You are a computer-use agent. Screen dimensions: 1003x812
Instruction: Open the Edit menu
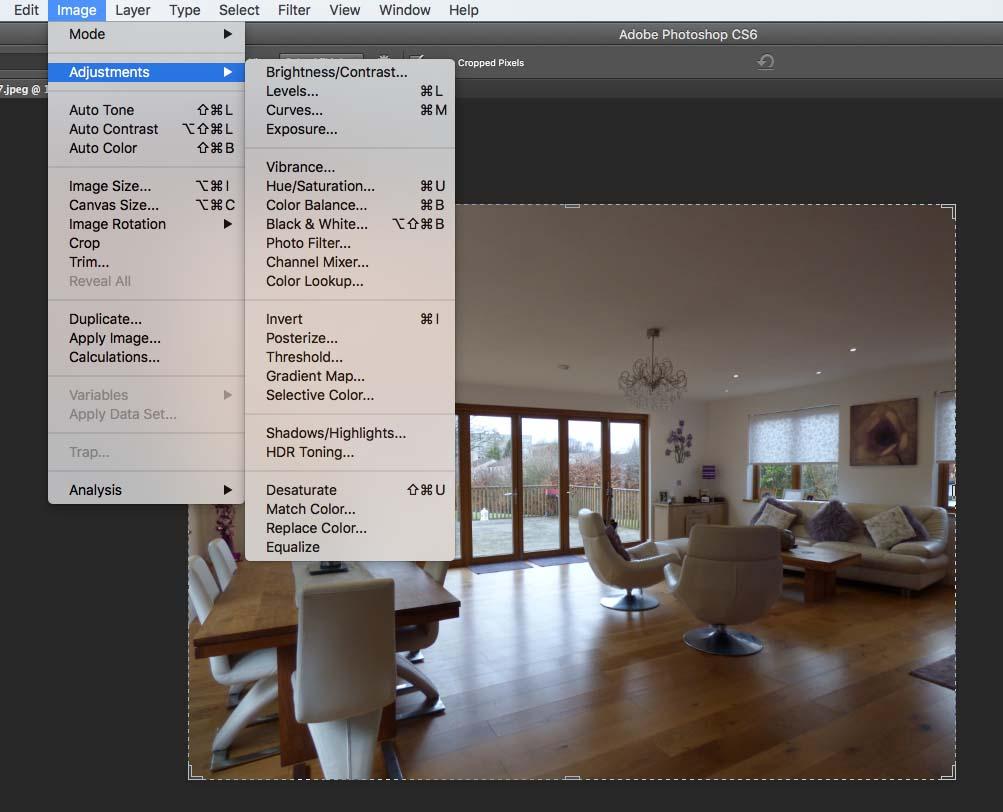[26, 10]
